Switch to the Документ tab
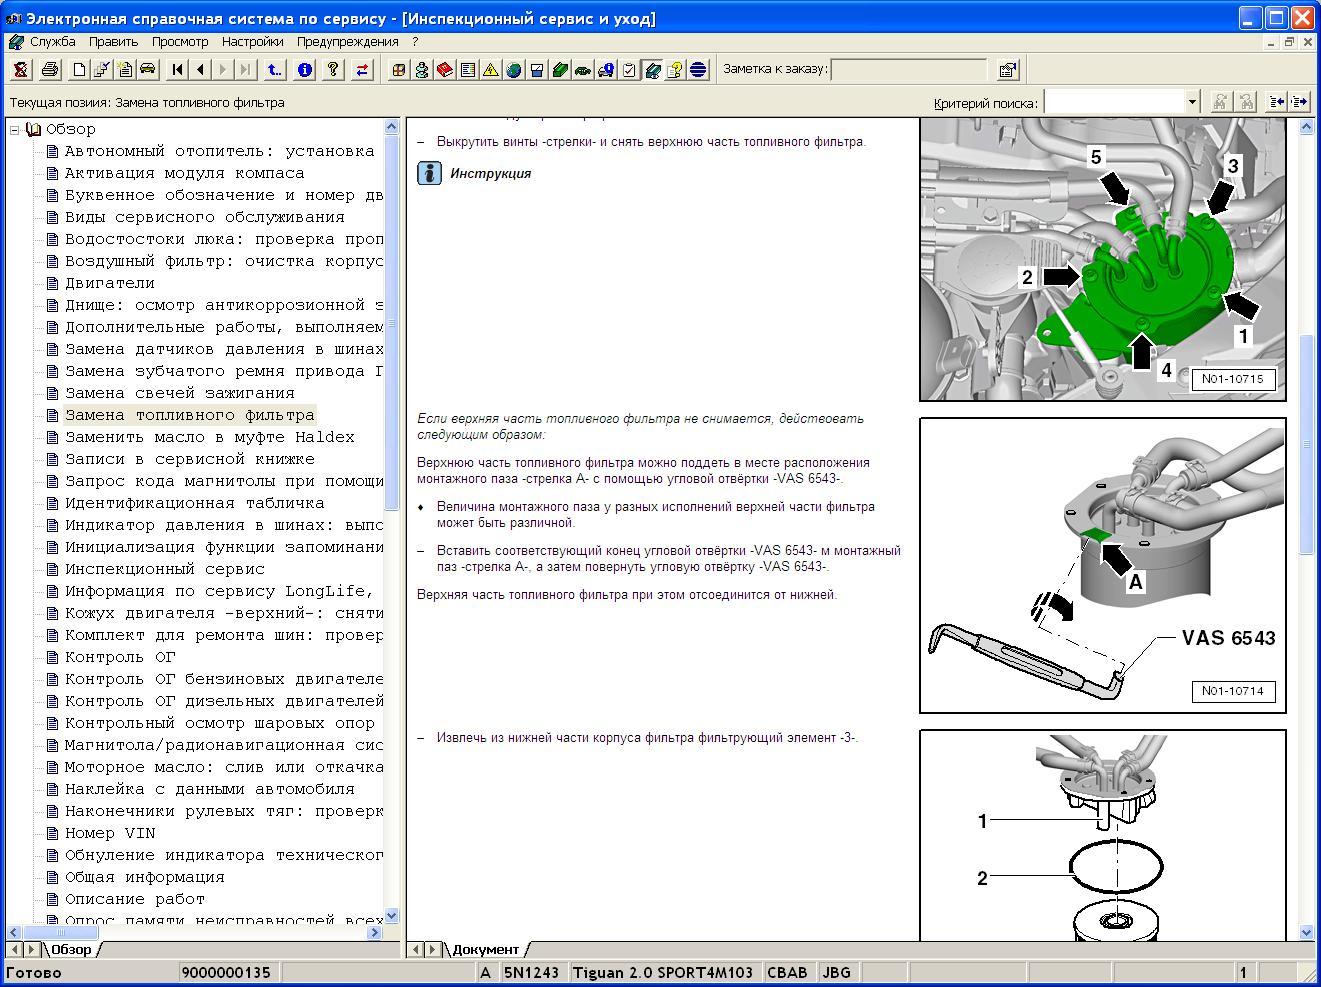 (x=485, y=949)
